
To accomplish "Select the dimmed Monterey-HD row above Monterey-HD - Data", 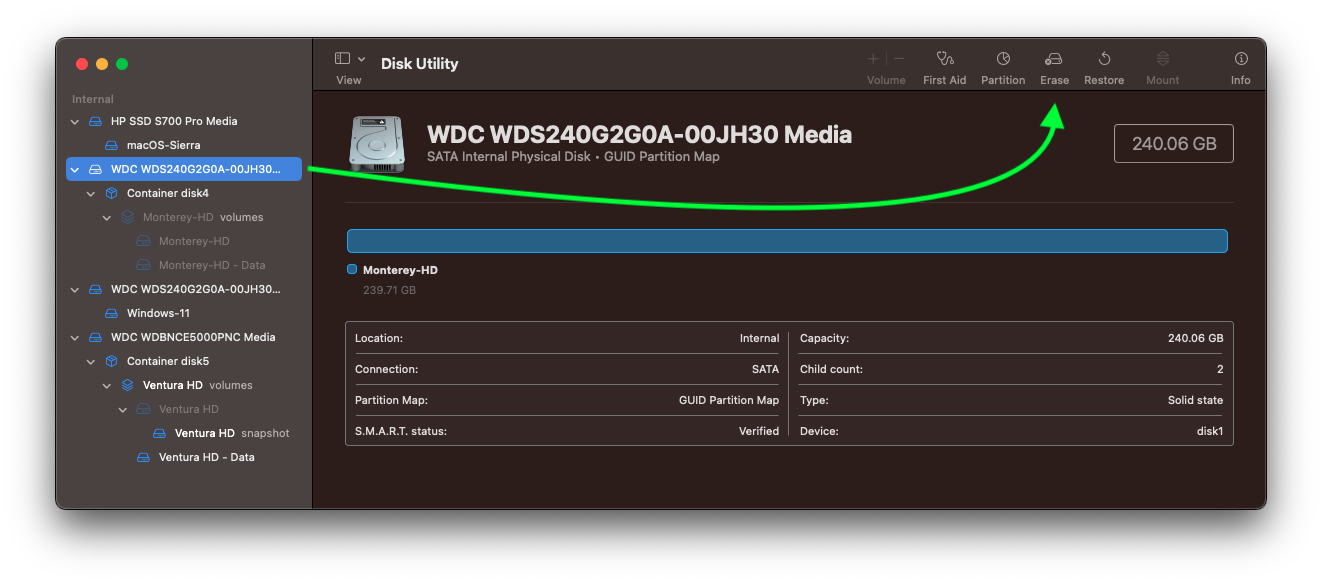I will [x=184, y=241].
